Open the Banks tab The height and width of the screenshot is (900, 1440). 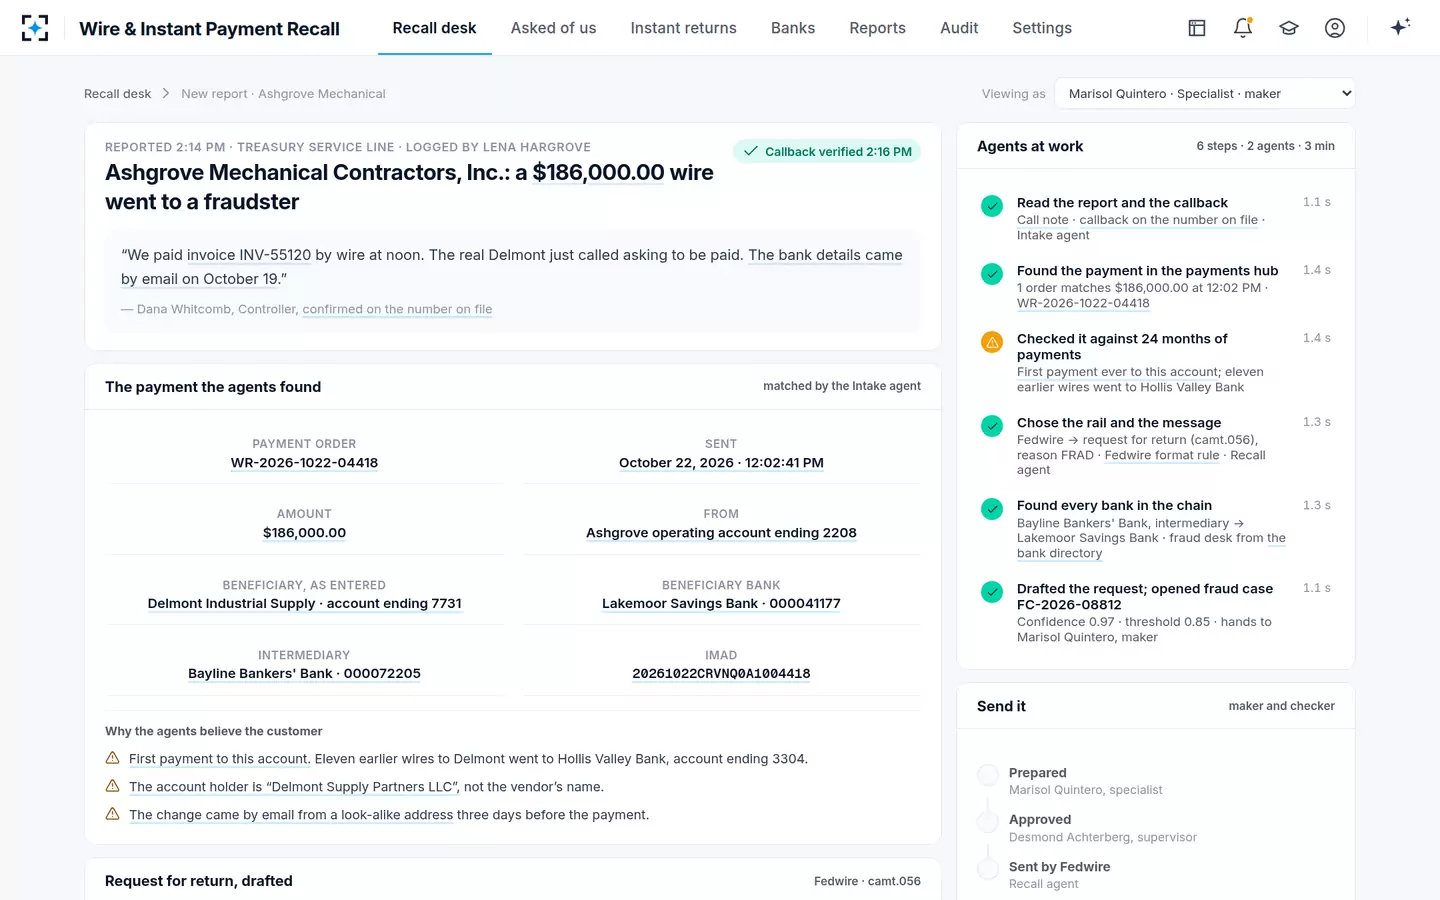793,28
